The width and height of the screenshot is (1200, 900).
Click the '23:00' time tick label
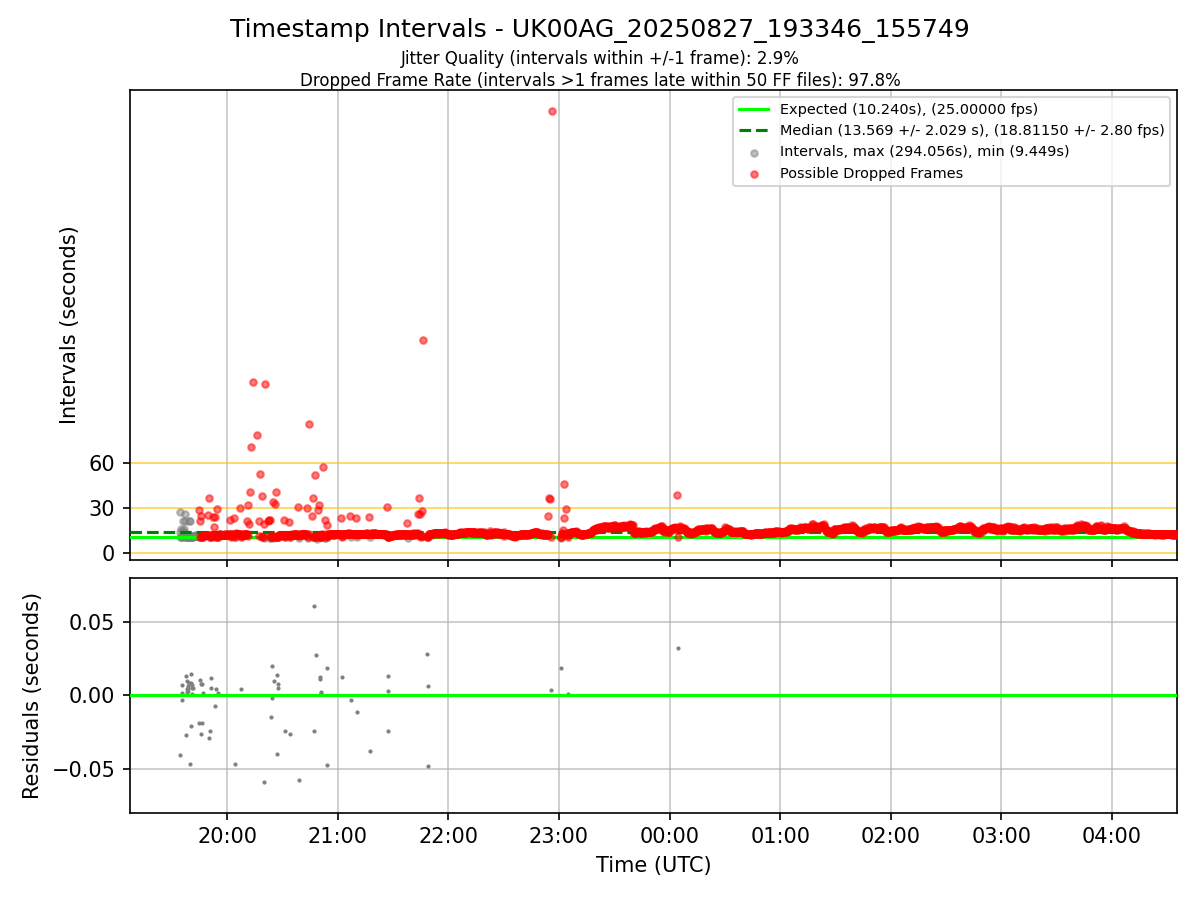click(x=559, y=836)
